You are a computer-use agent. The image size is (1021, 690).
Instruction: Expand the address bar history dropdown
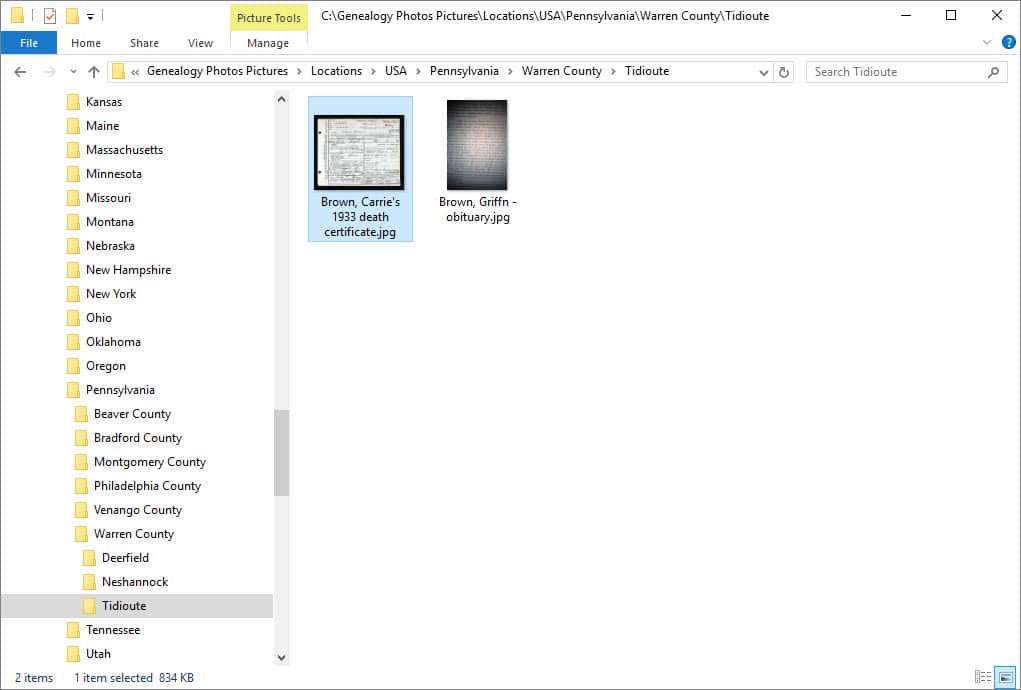click(x=764, y=72)
